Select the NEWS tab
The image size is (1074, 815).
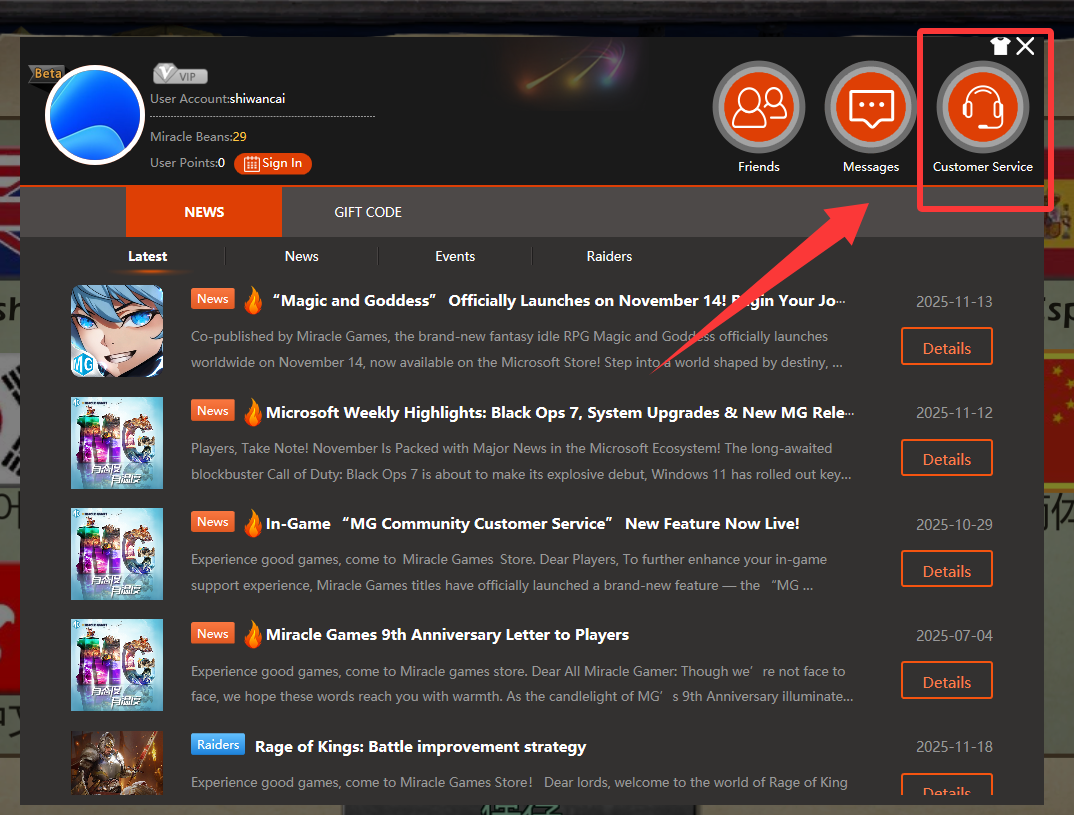click(204, 212)
